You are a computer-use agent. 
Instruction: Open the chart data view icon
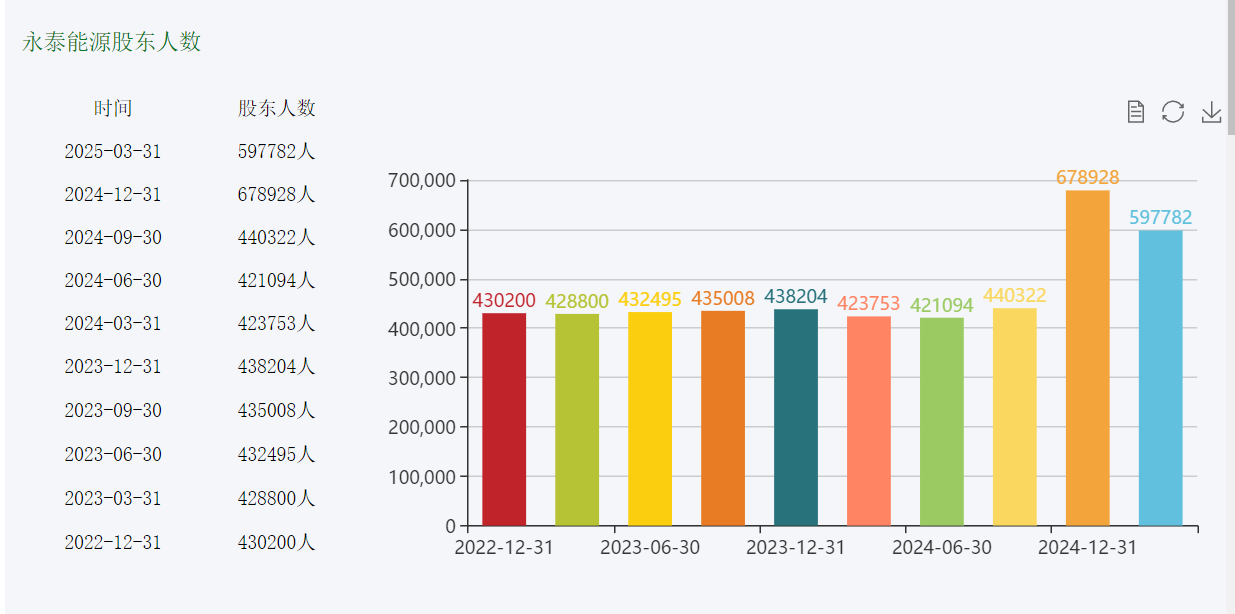pyautogui.click(x=1135, y=111)
